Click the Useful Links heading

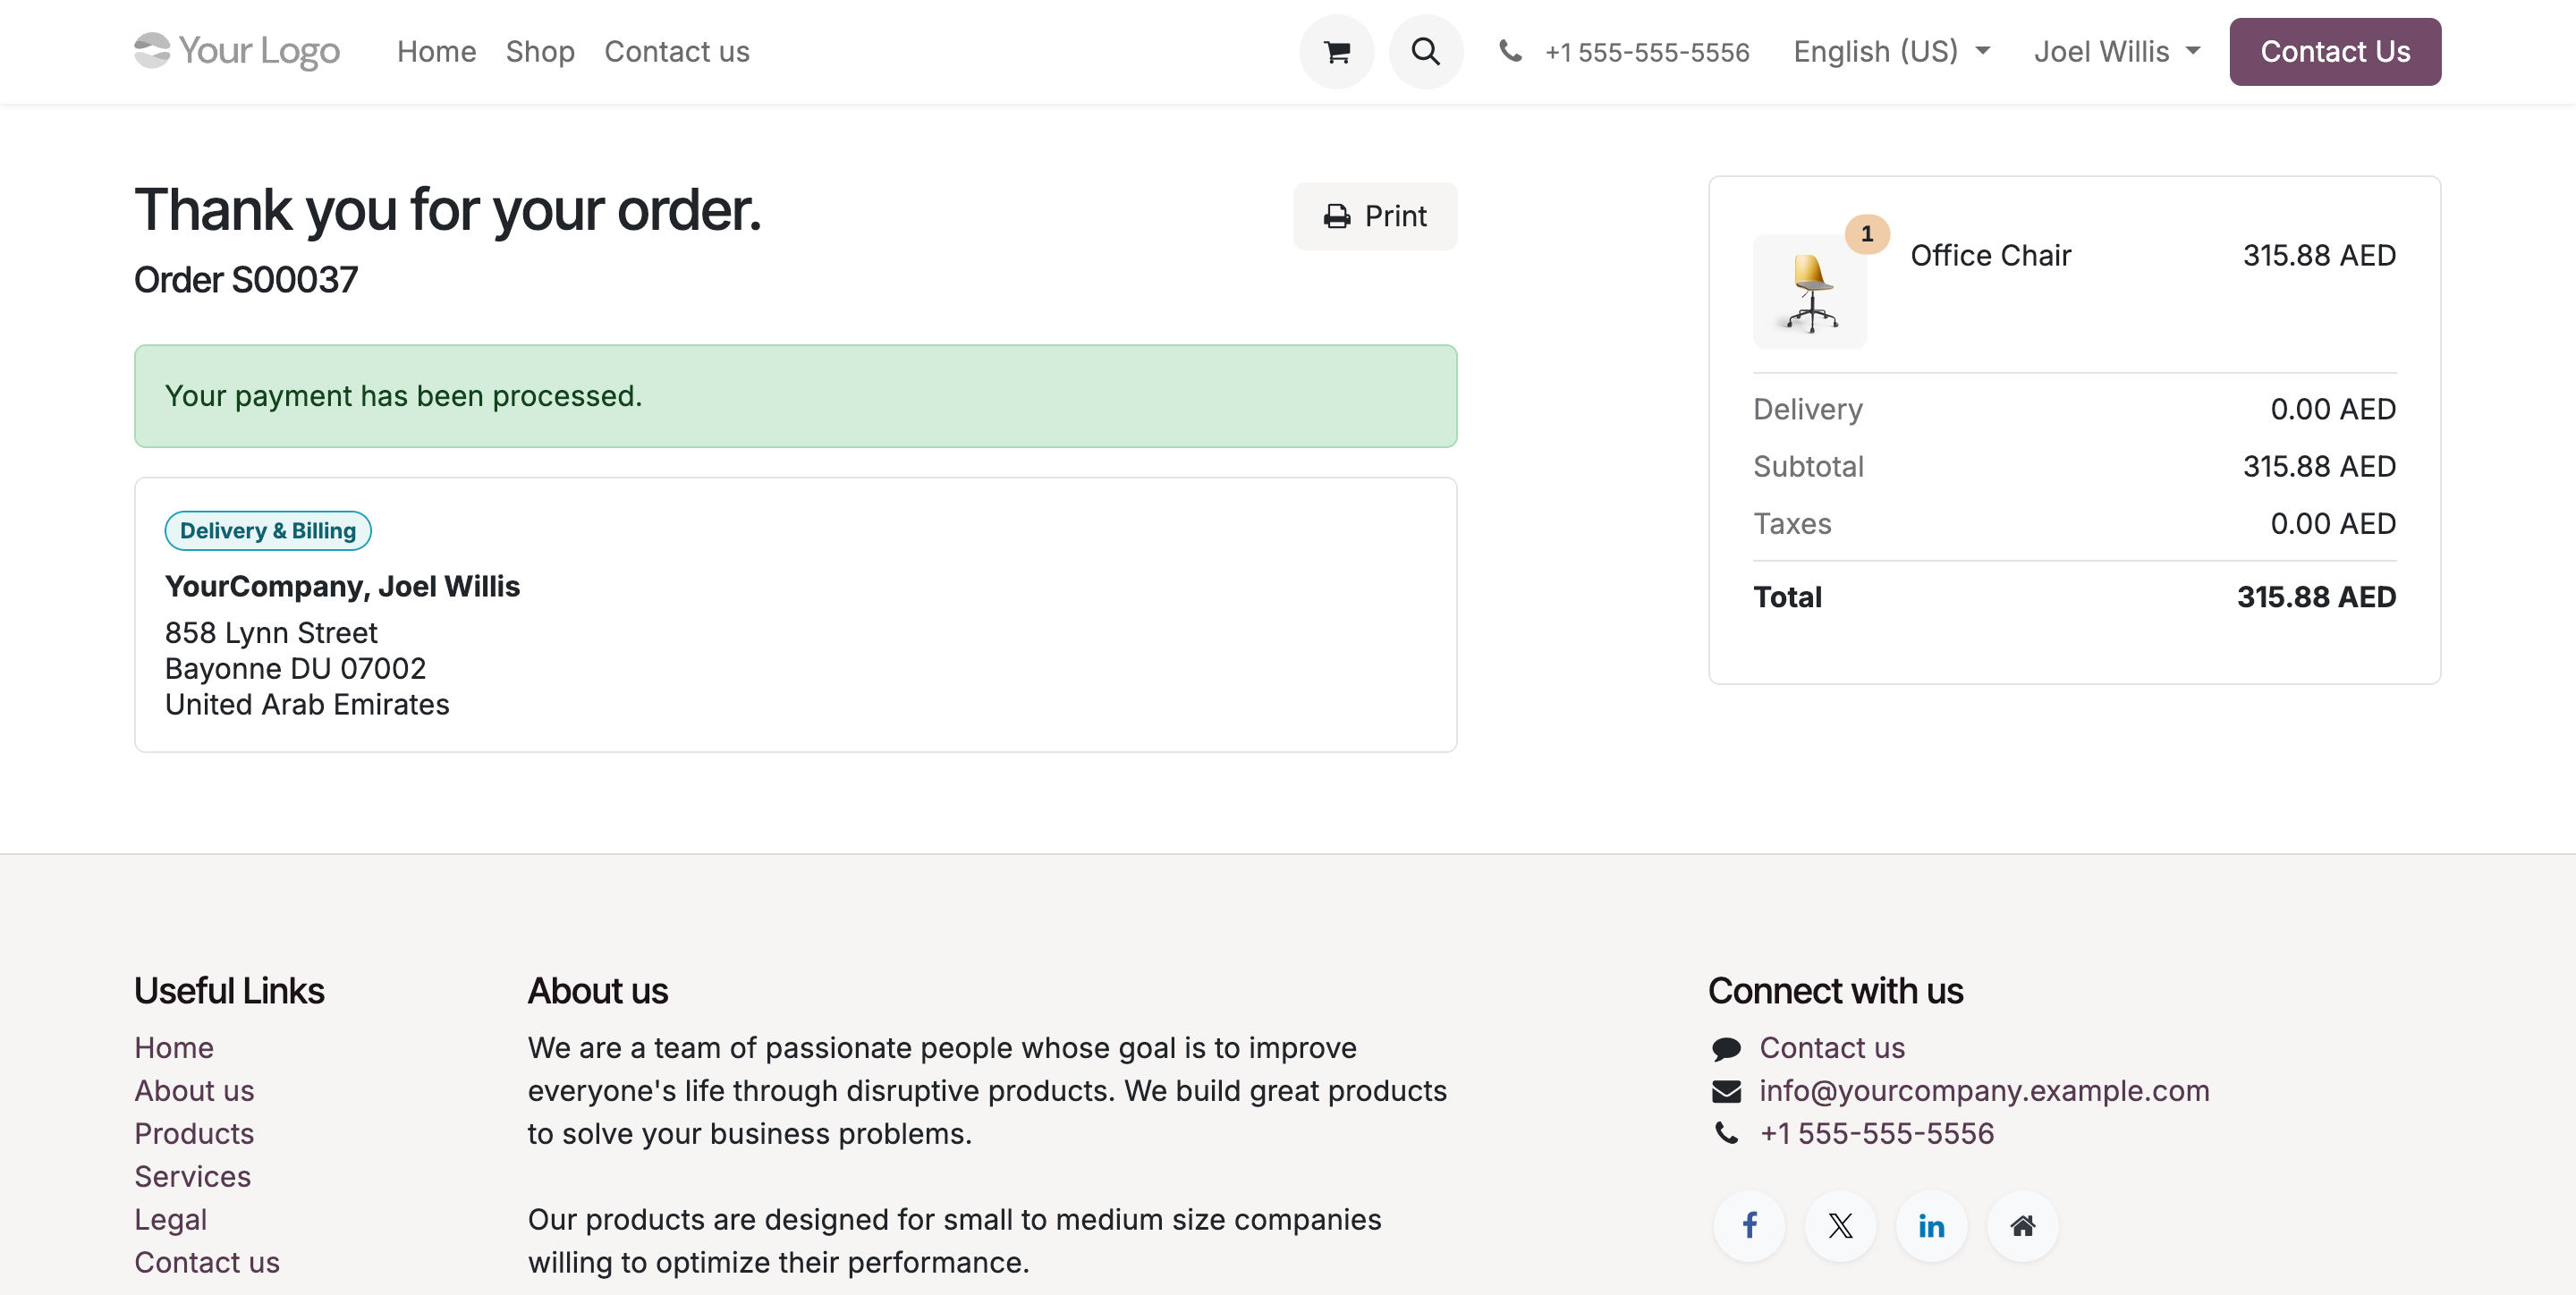point(229,990)
